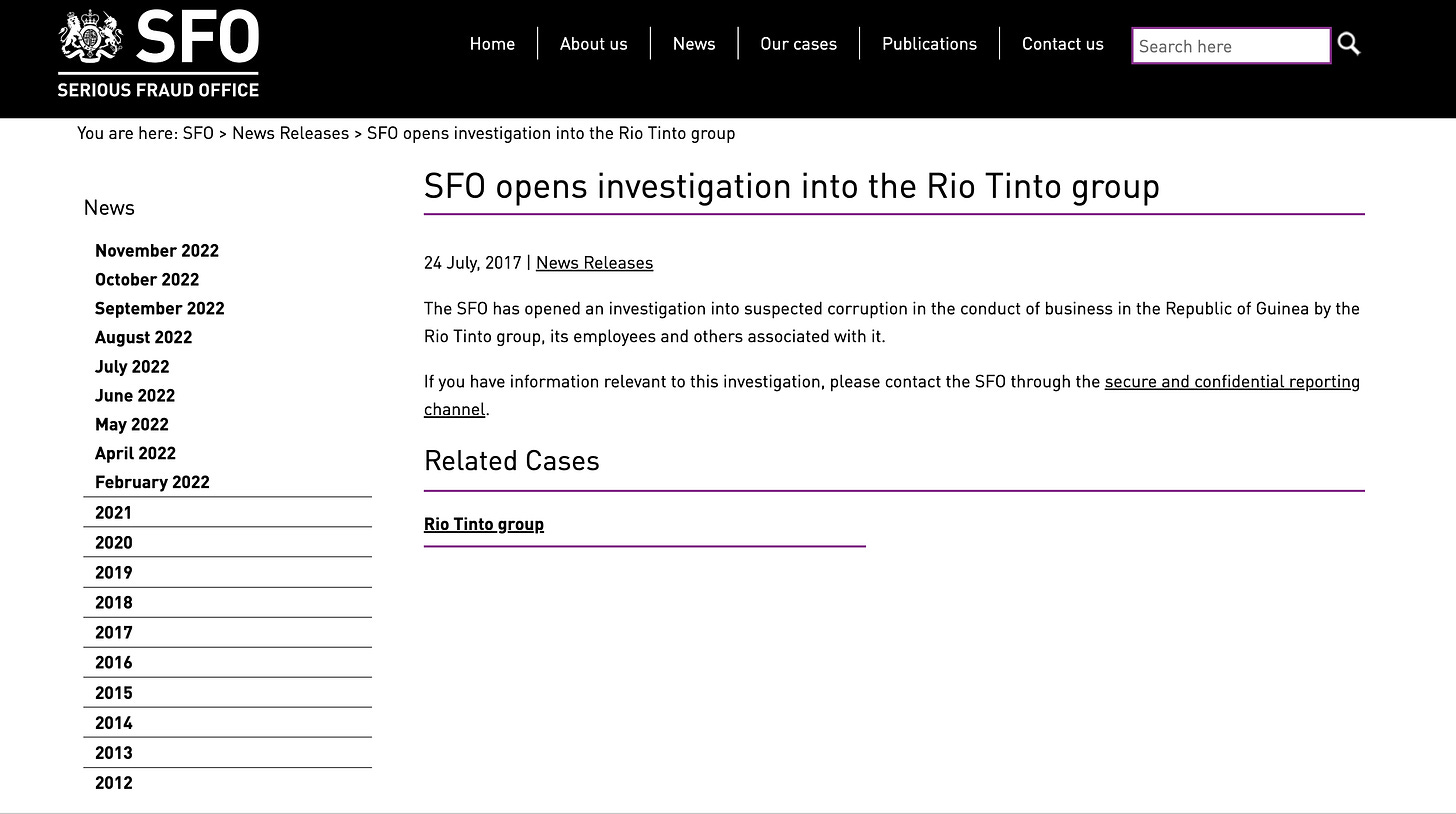Image resolution: width=1456 pixels, height=814 pixels.
Task: Open the secure and confidential reporting channel link
Action: pos(1232,382)
